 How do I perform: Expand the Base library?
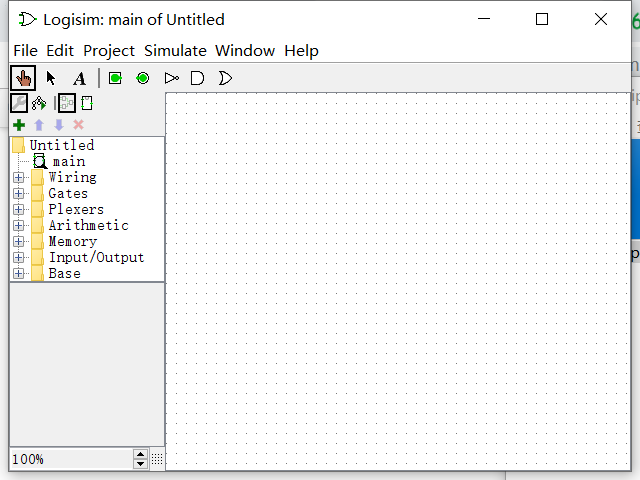click(18, 273)
